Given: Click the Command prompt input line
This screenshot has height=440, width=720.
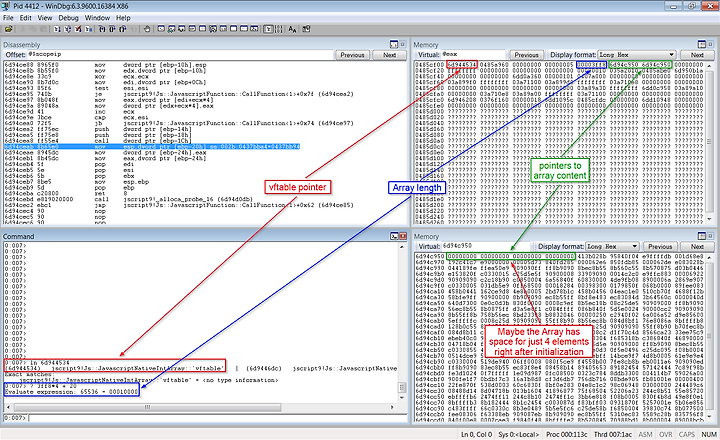Looking at the screenshot, I should click(217, 418).
